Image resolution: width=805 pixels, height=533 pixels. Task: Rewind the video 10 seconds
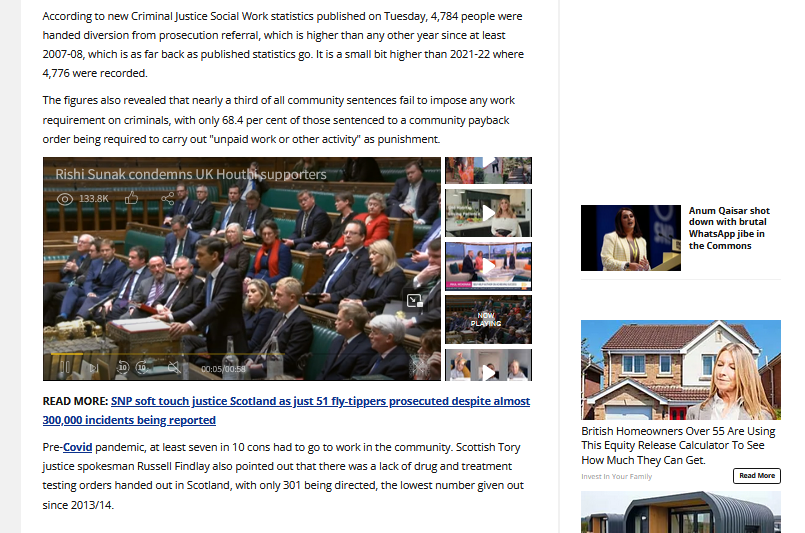tap(123, 367)
